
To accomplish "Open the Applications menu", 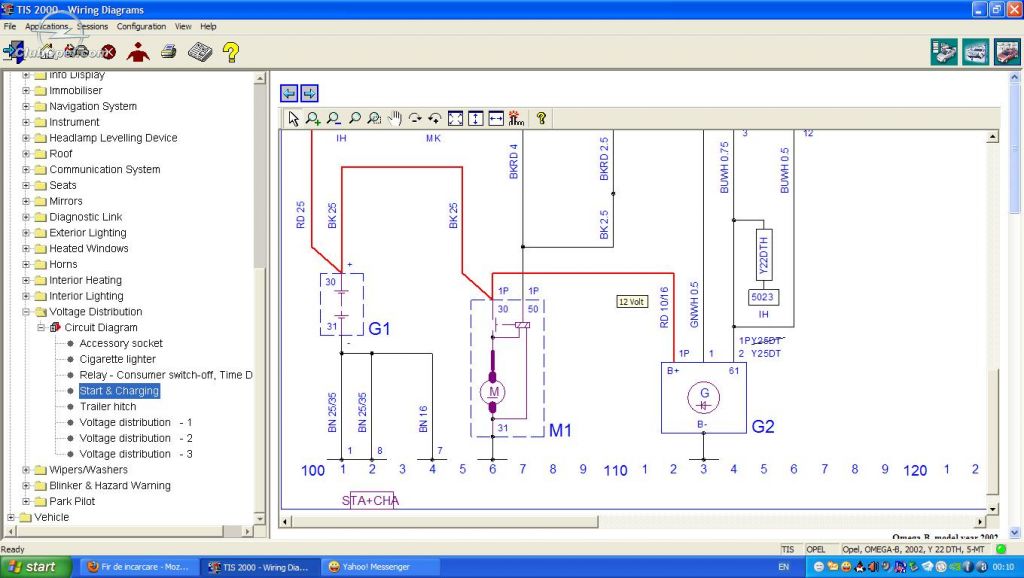I will click(46, 26).
